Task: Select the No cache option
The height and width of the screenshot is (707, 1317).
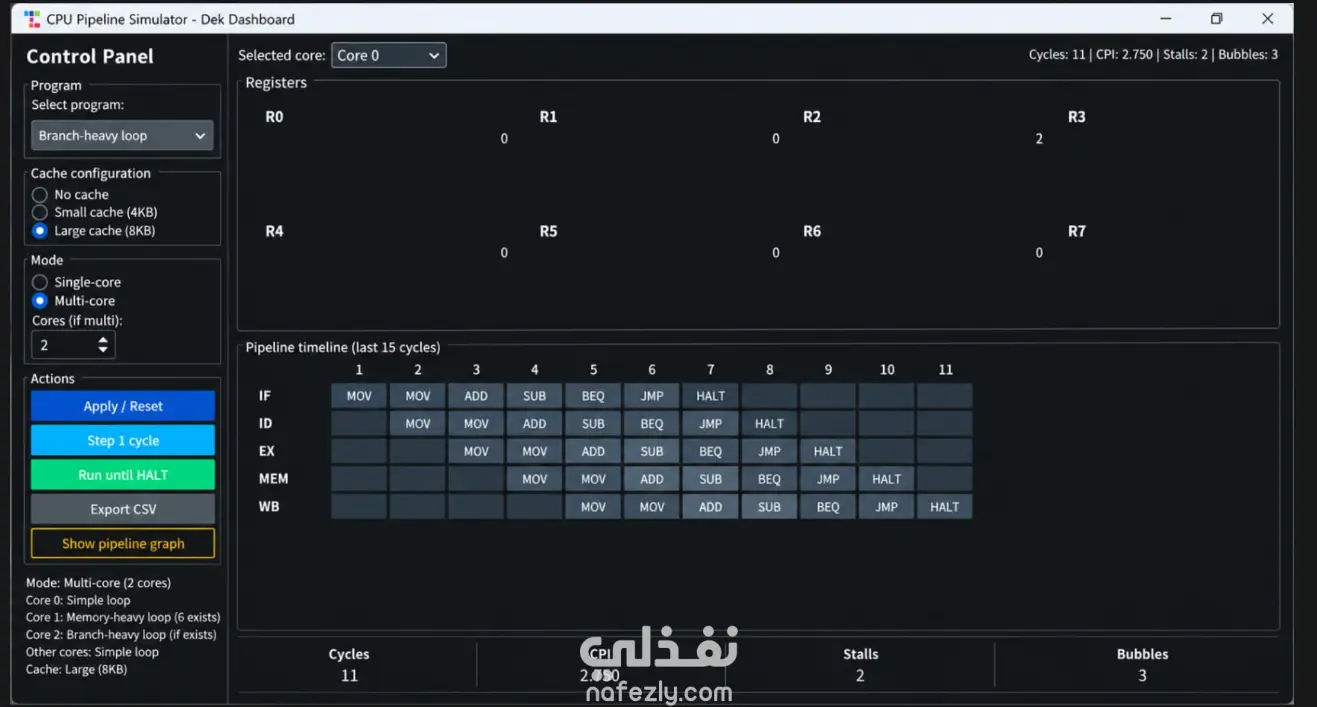Action: (40, 195)
